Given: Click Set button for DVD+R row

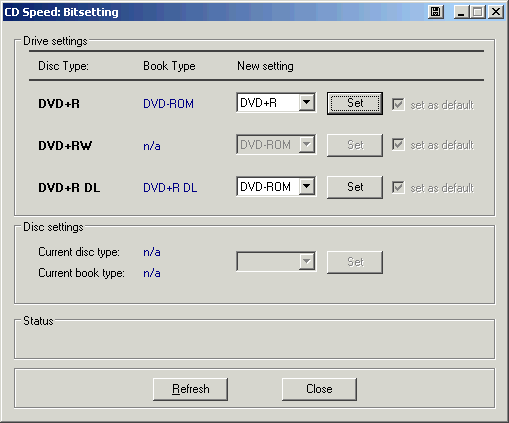Looking at the screenshot, I should click(355, 103).
